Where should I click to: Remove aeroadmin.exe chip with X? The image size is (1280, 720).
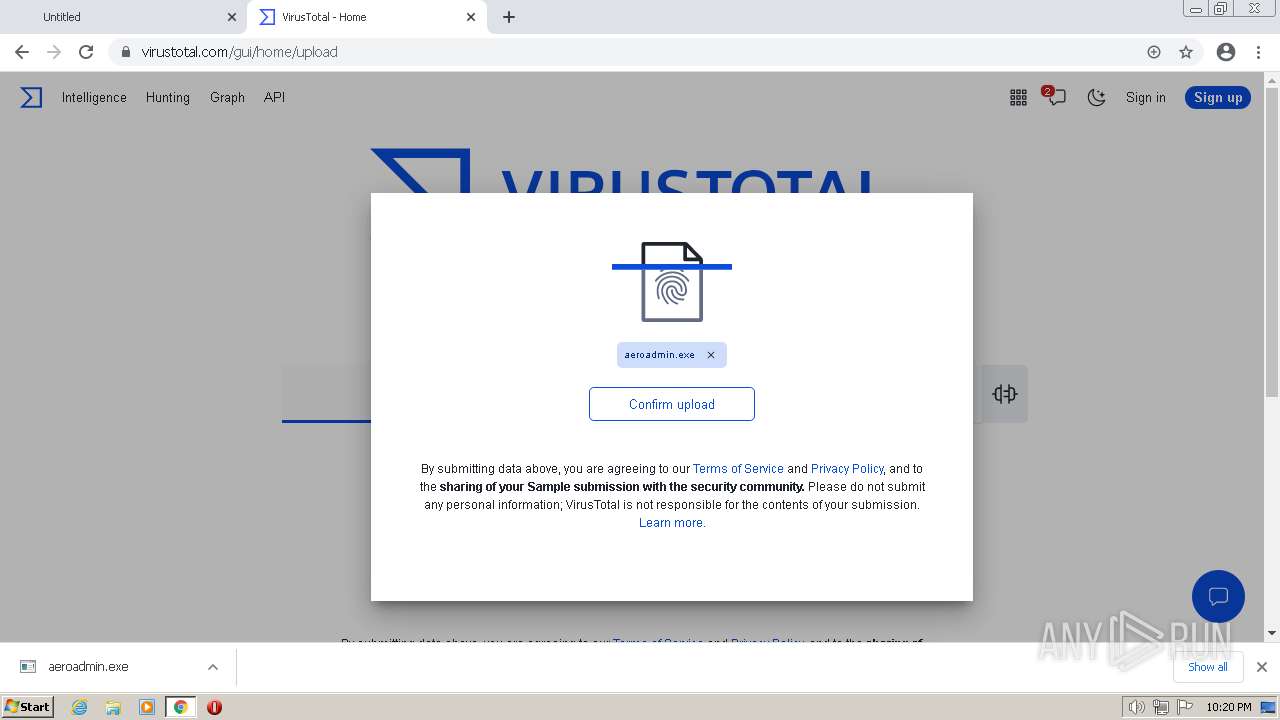(711, 355)
